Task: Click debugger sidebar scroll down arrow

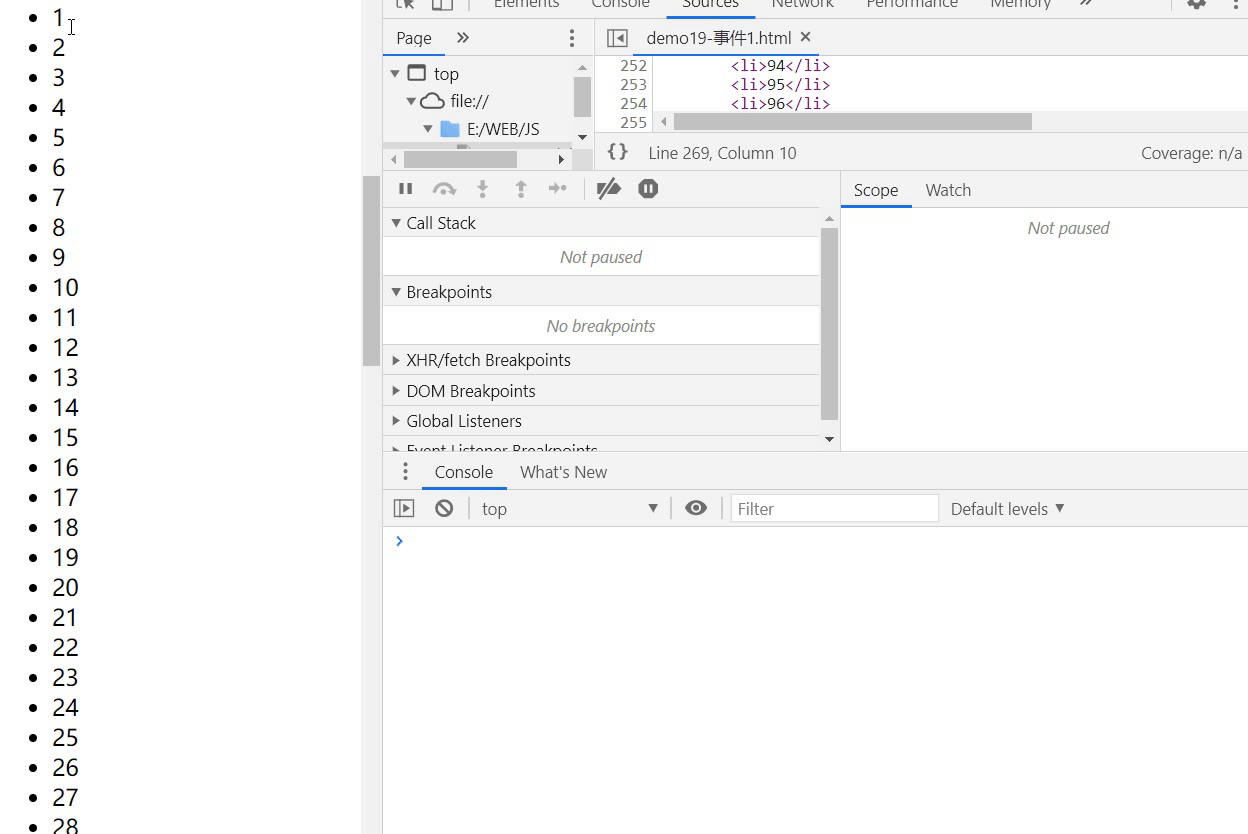Action: pos(829,439)
